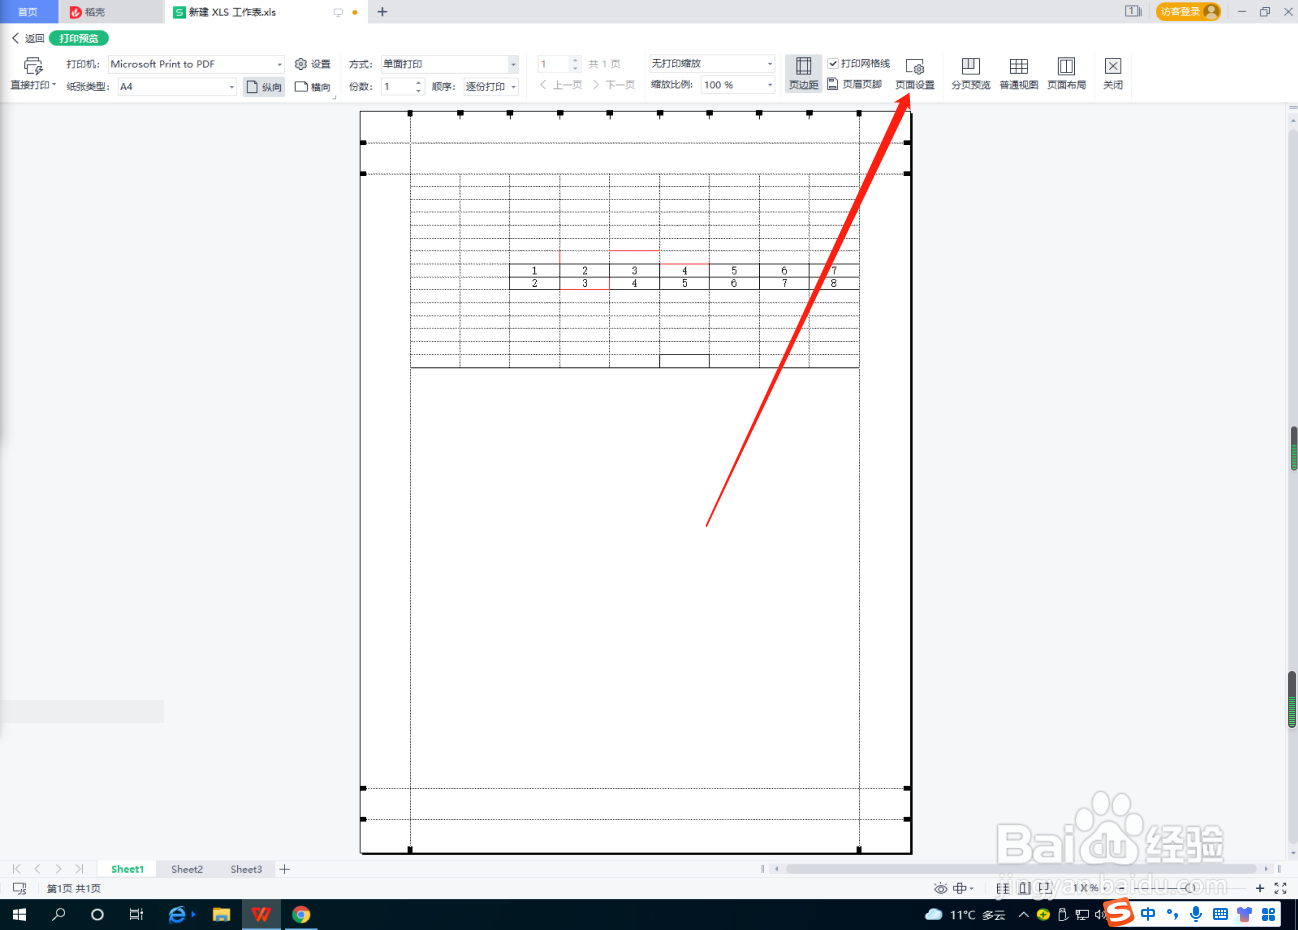Click the horizontal scrollbar thumb
This screenshot has width=1298, height=930.
click(x=1021, y=869)
